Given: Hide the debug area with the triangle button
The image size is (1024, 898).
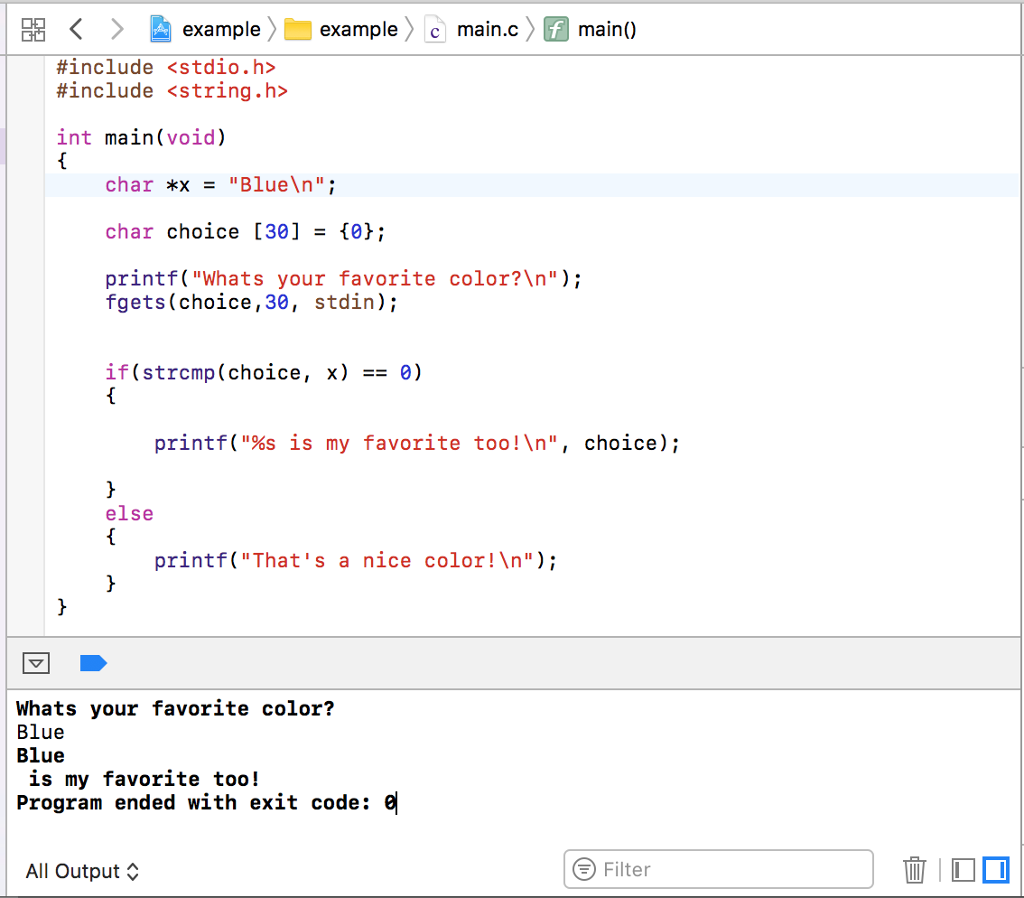Looking at the screenshot, I should tap(36, 664).
